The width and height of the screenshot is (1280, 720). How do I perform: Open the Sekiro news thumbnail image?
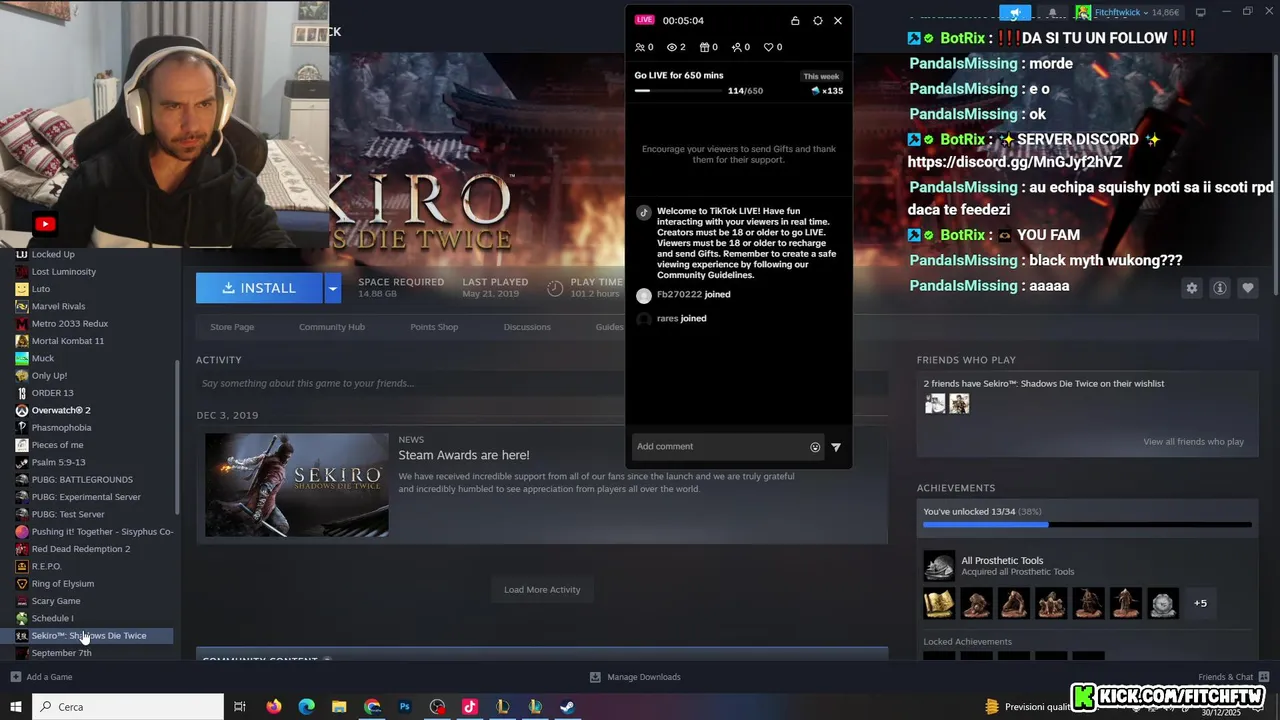coord(297,485)
